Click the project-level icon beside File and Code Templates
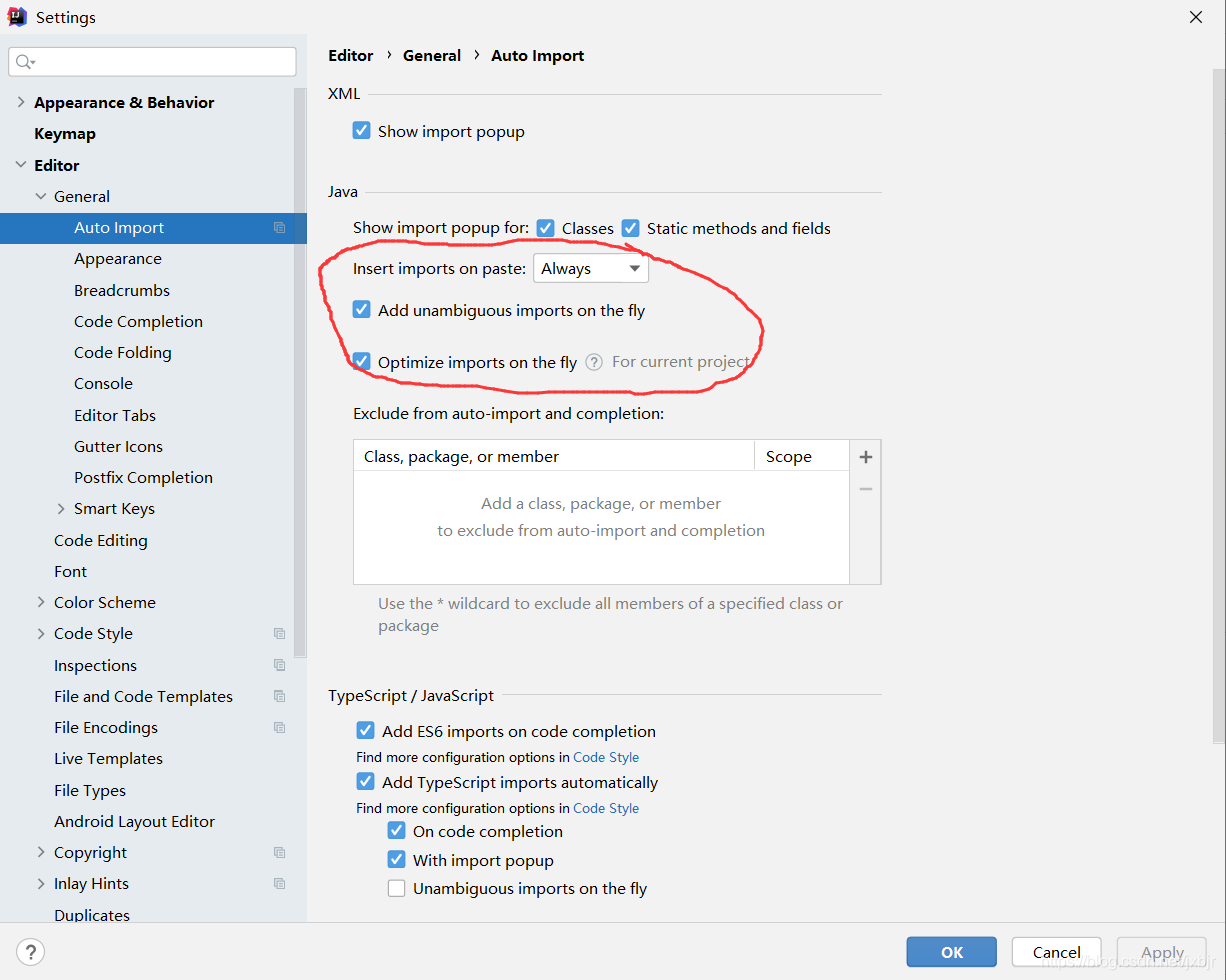Screen dimensions: 1226x980 point(280,696)
